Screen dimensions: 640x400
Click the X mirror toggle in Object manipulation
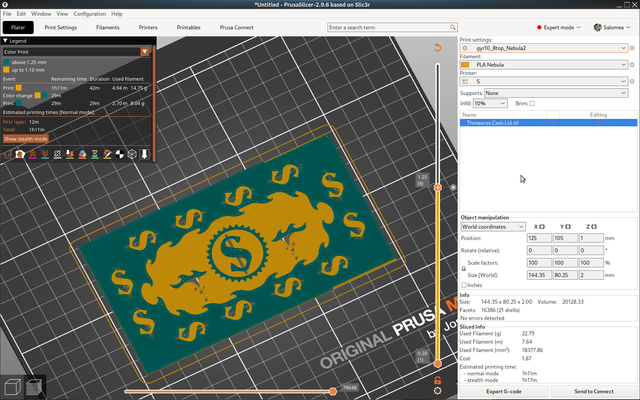pyautogui.click(x=542, y=227)
